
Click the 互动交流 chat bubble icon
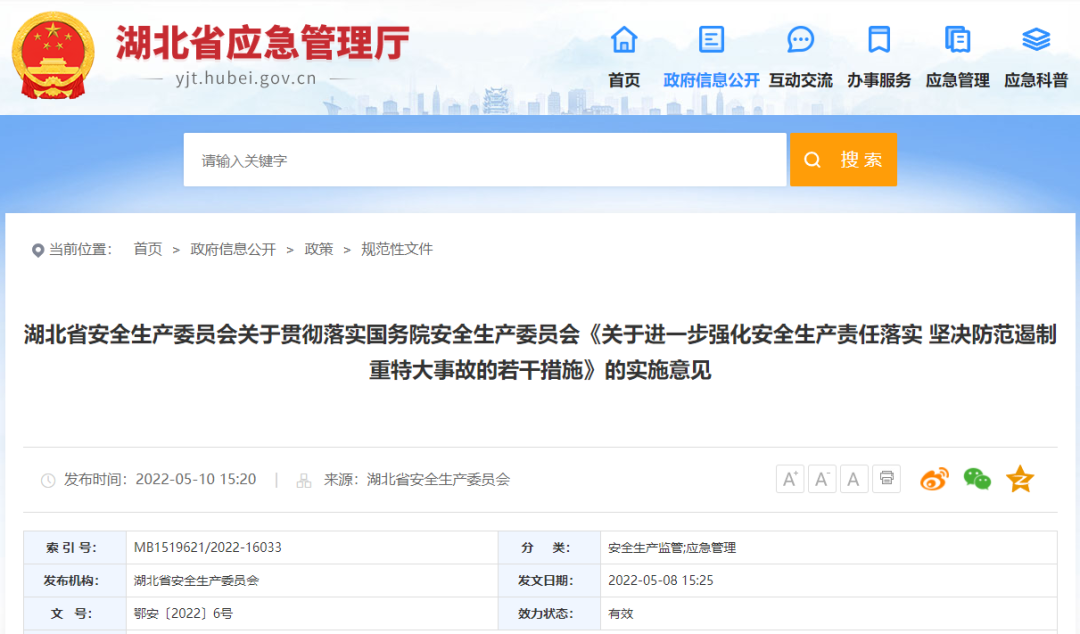tap(800, 40)
